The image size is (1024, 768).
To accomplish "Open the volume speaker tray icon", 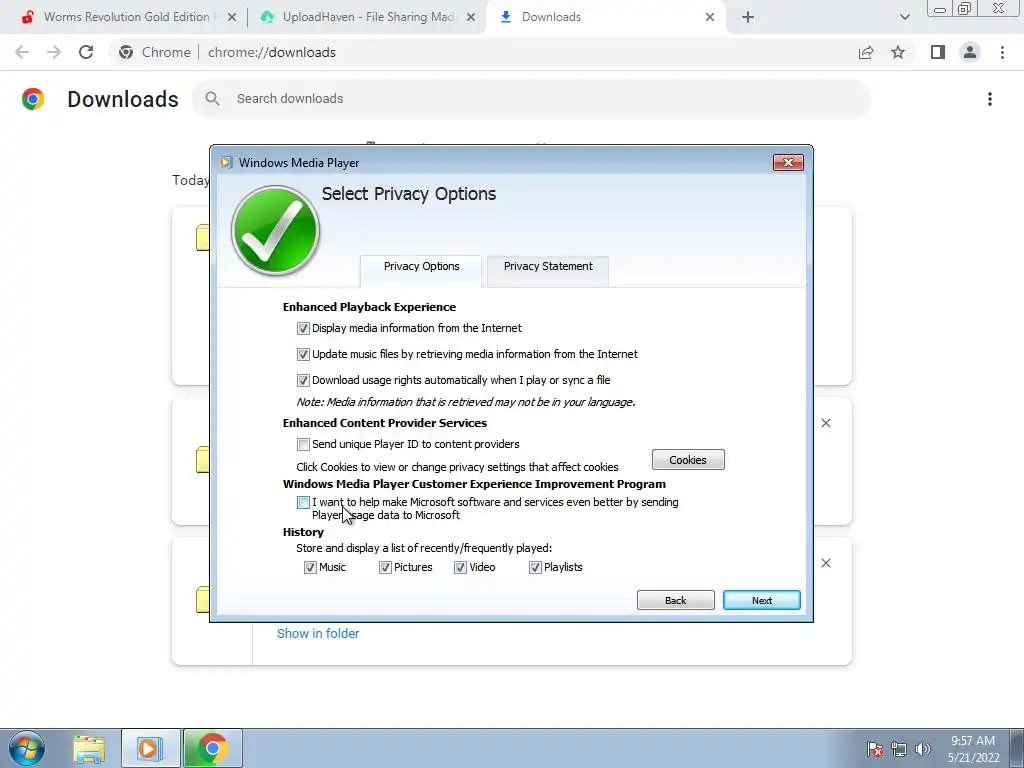I will coord(923,749).
